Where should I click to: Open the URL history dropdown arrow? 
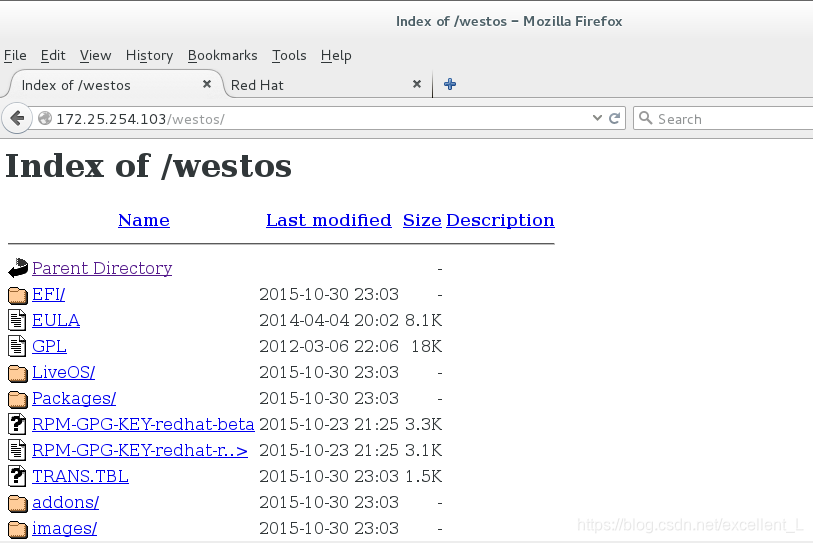597,118
